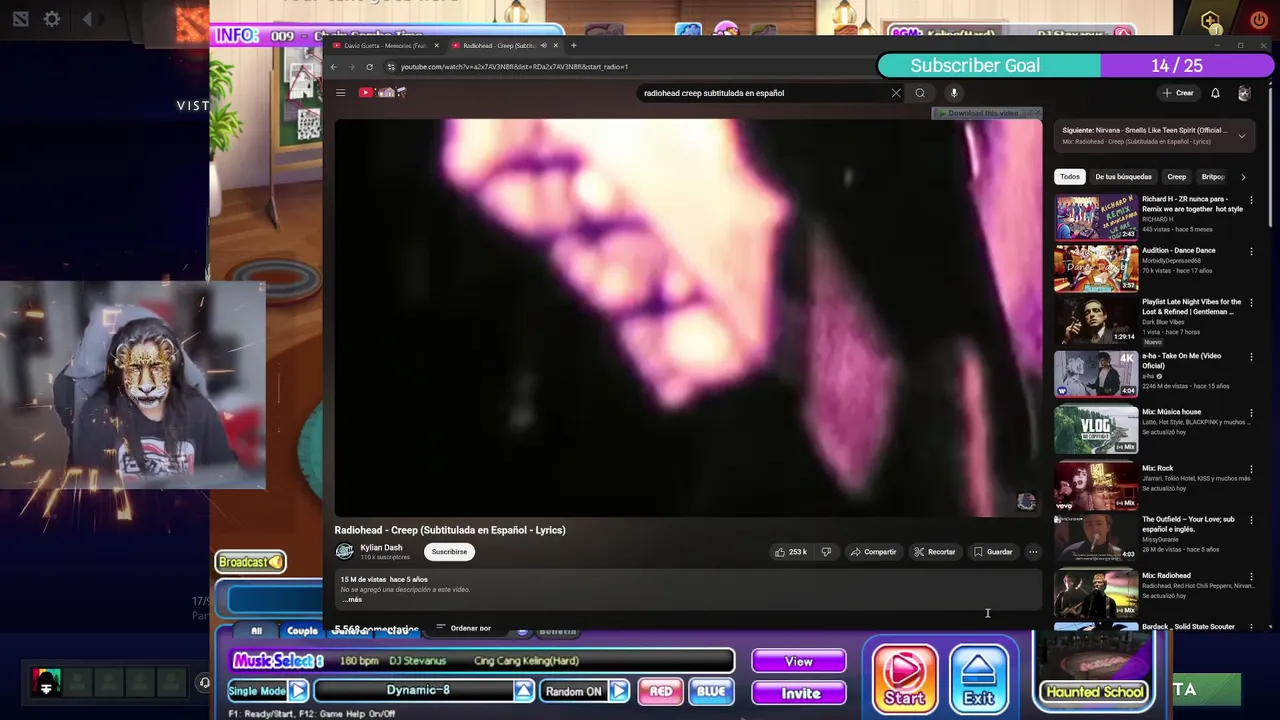Viewport: 1280px width, 720px height.
Task: Click the Invite button in game
Action: click(x=800, y=693)
